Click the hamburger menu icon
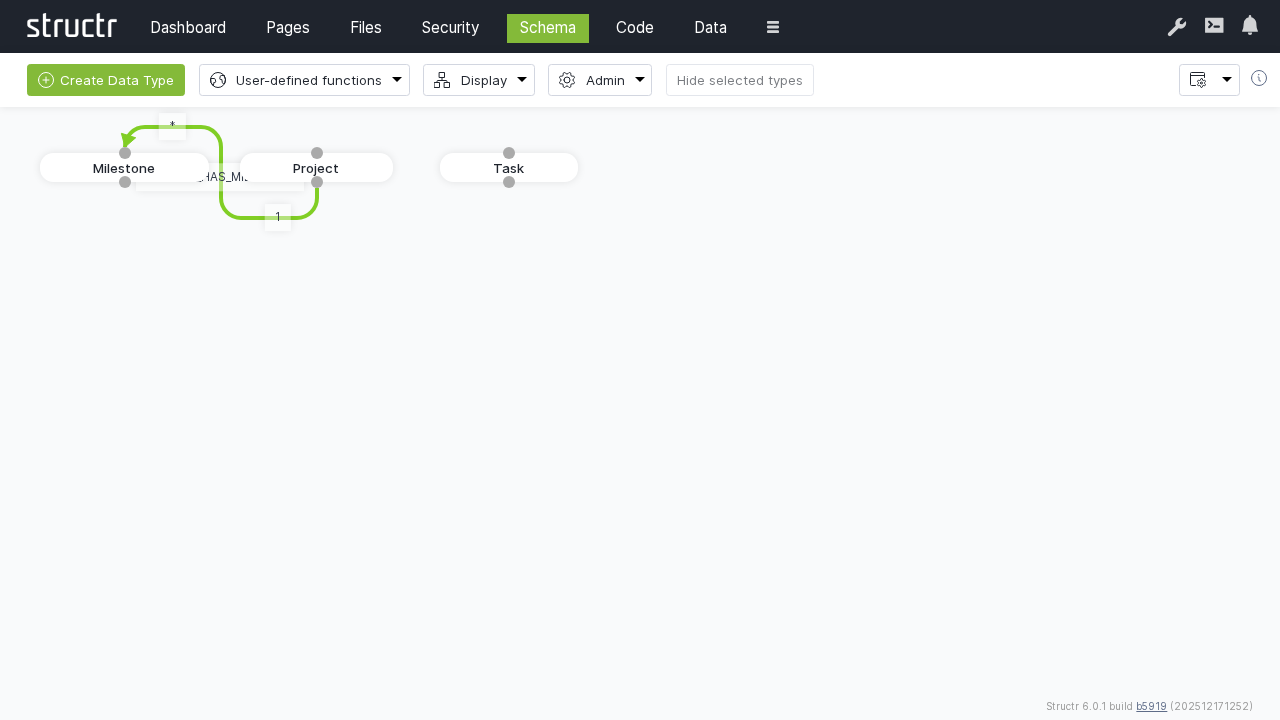1280x720 pixels. tap(773, 28)
